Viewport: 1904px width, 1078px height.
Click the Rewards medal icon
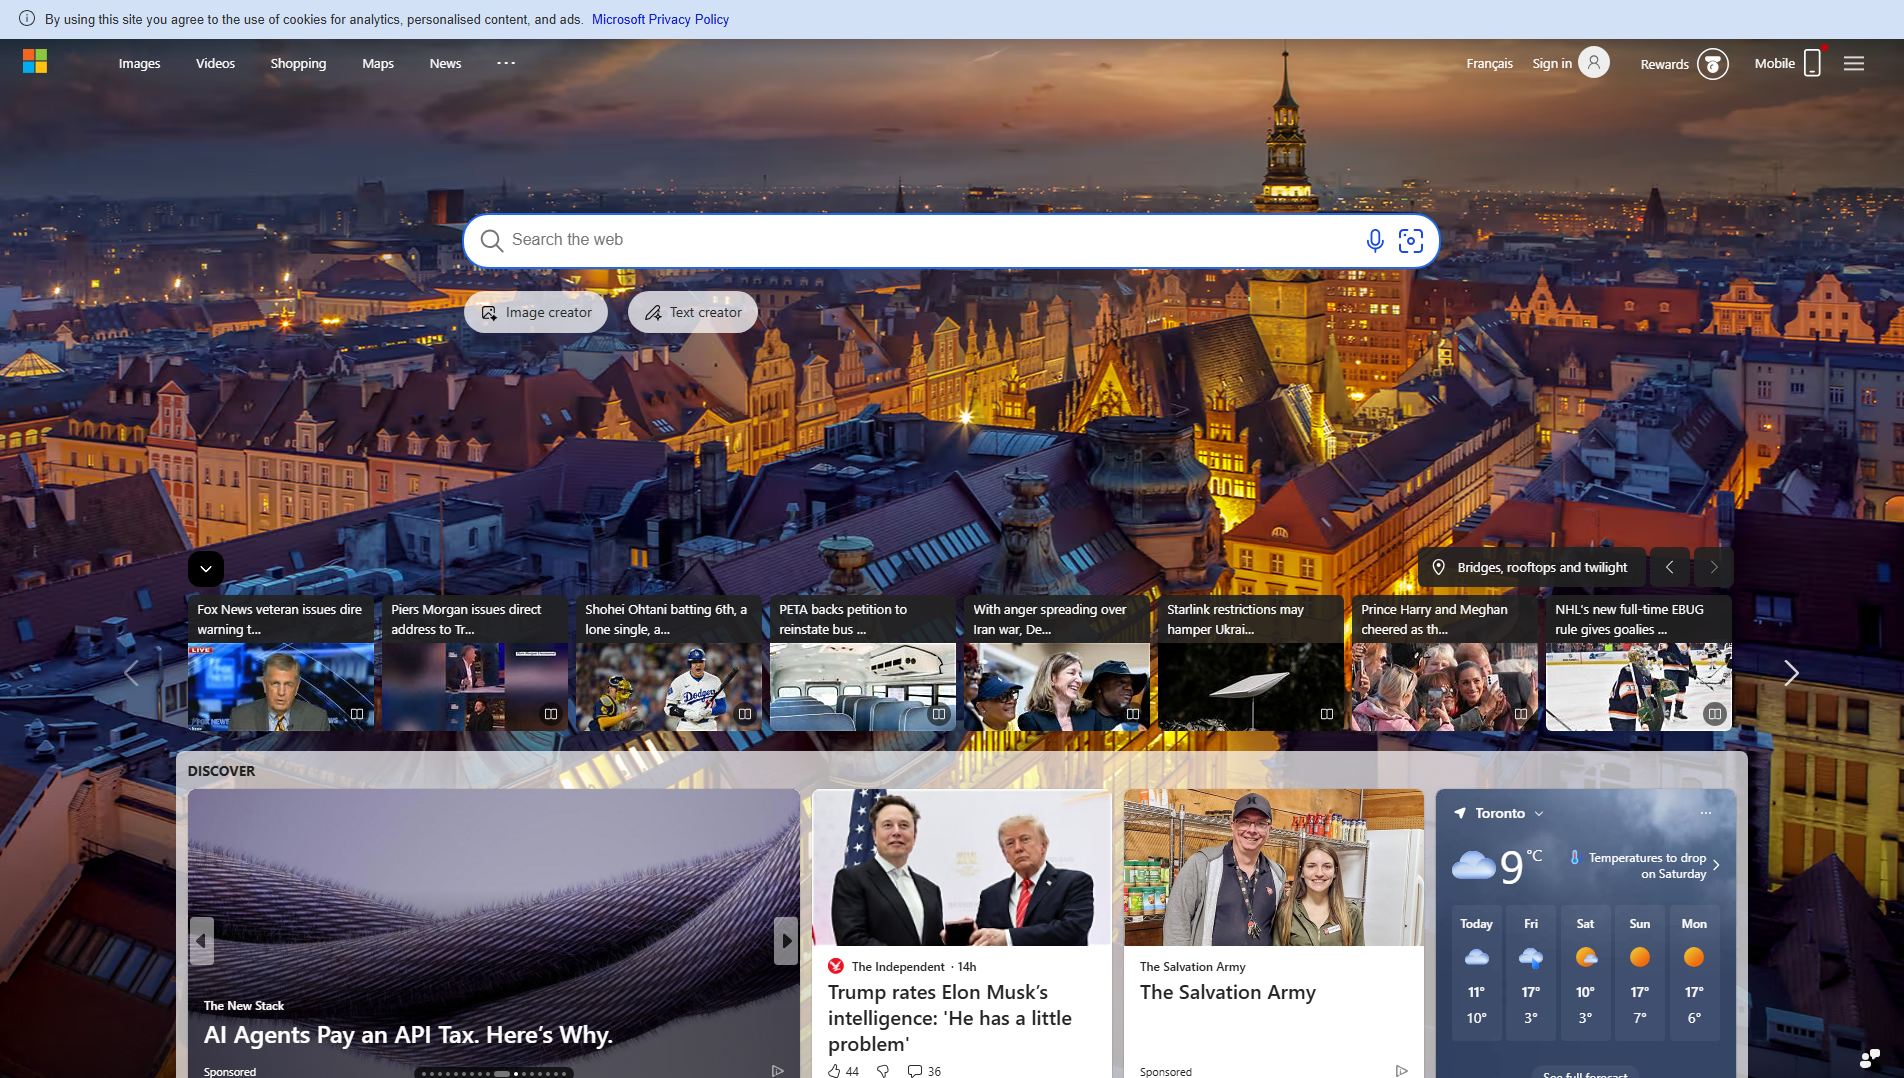point(1712,64)
